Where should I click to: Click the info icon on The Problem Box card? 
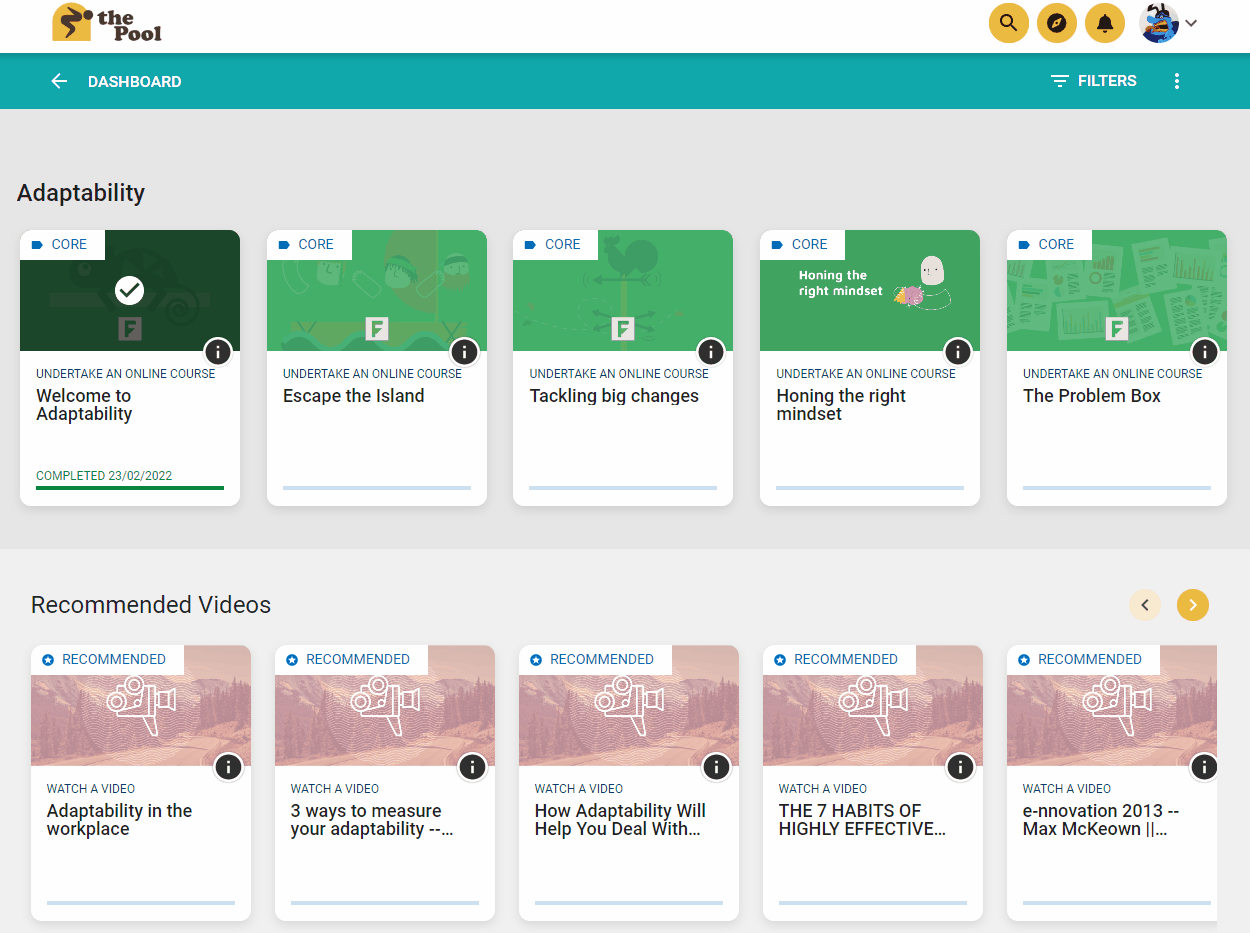click(x=1204, y=352)
